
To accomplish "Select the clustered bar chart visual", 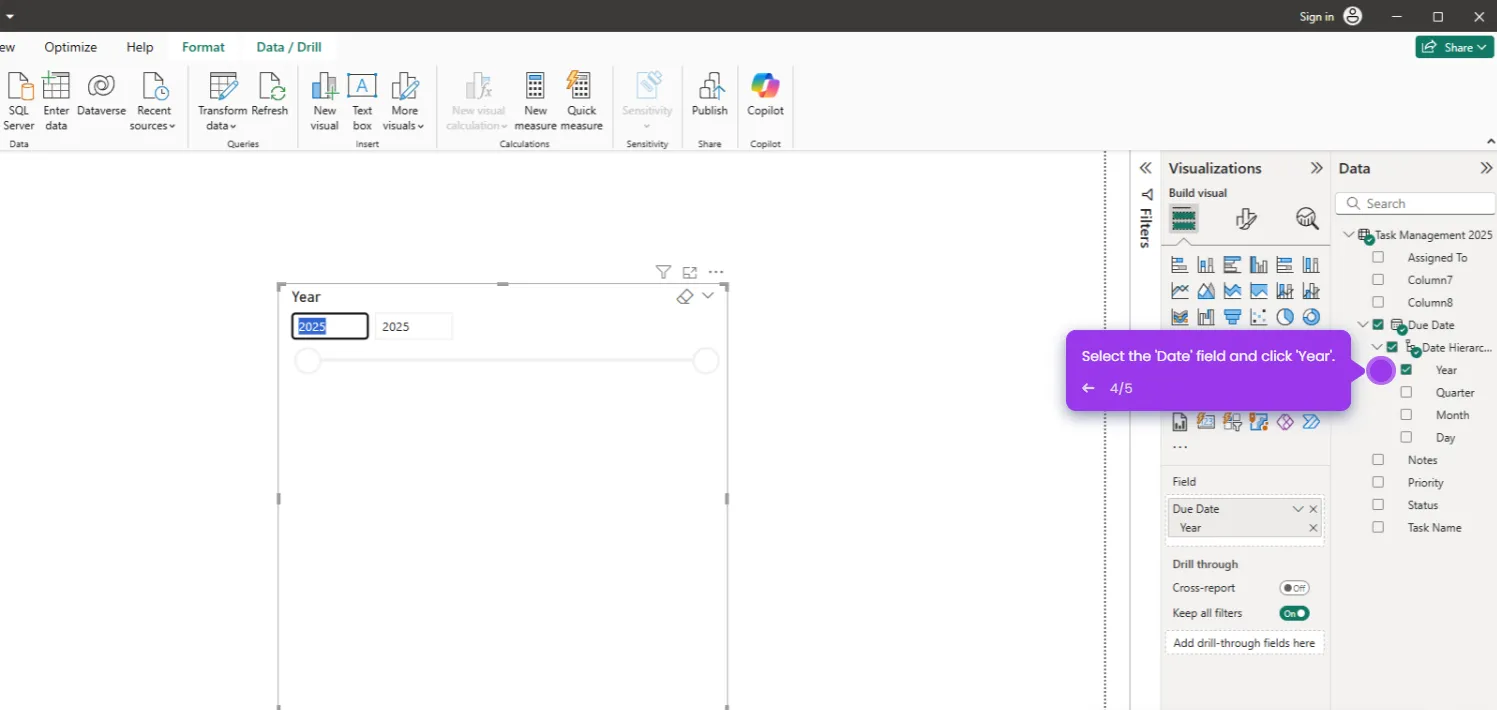I will pyautogui.click(x=1232, y=265).
